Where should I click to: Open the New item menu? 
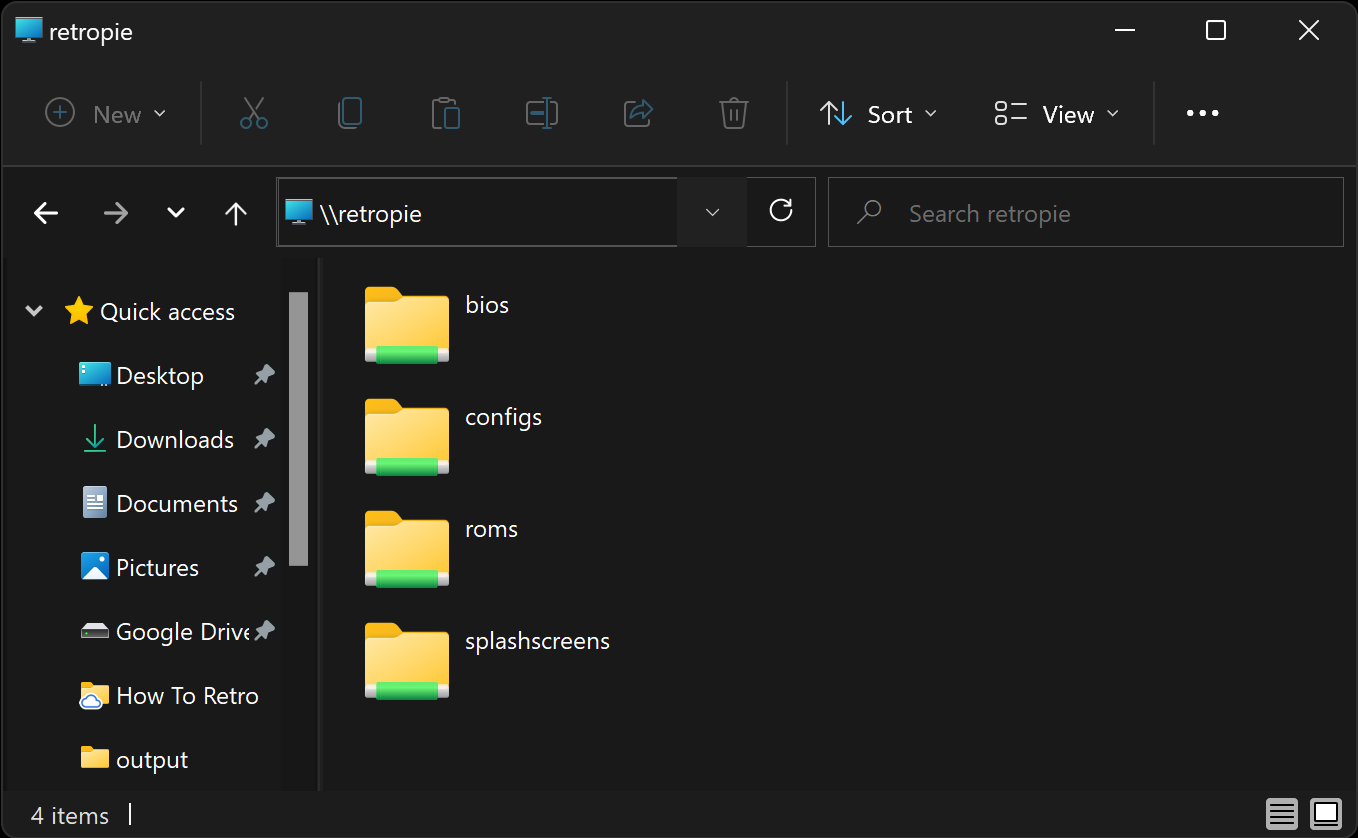pos(106,114)
